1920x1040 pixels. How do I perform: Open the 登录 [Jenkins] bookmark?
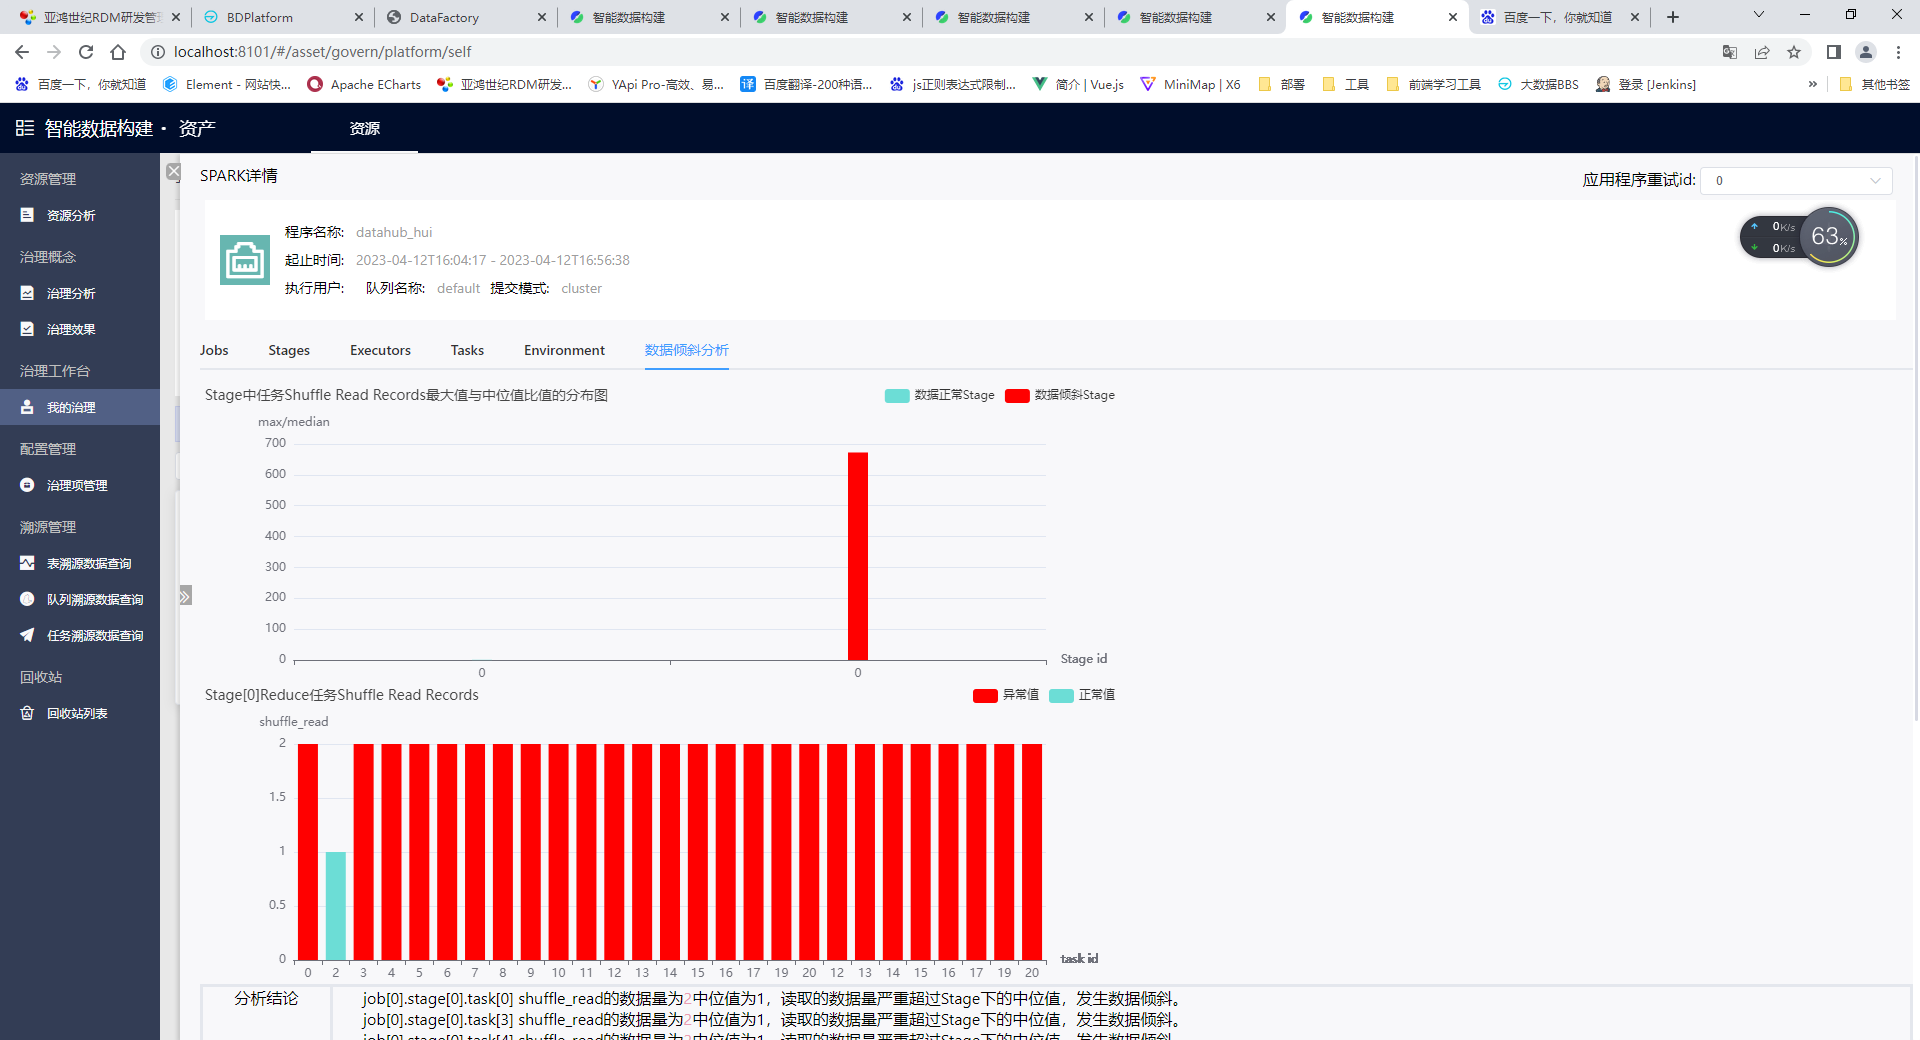tap(1646, 84)
